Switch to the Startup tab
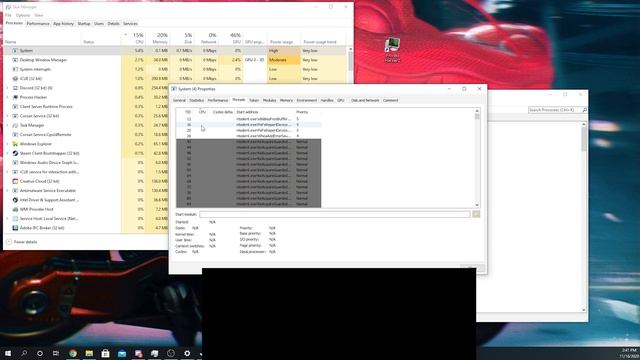This screenshot has width=640, height=360. point(84,24)
